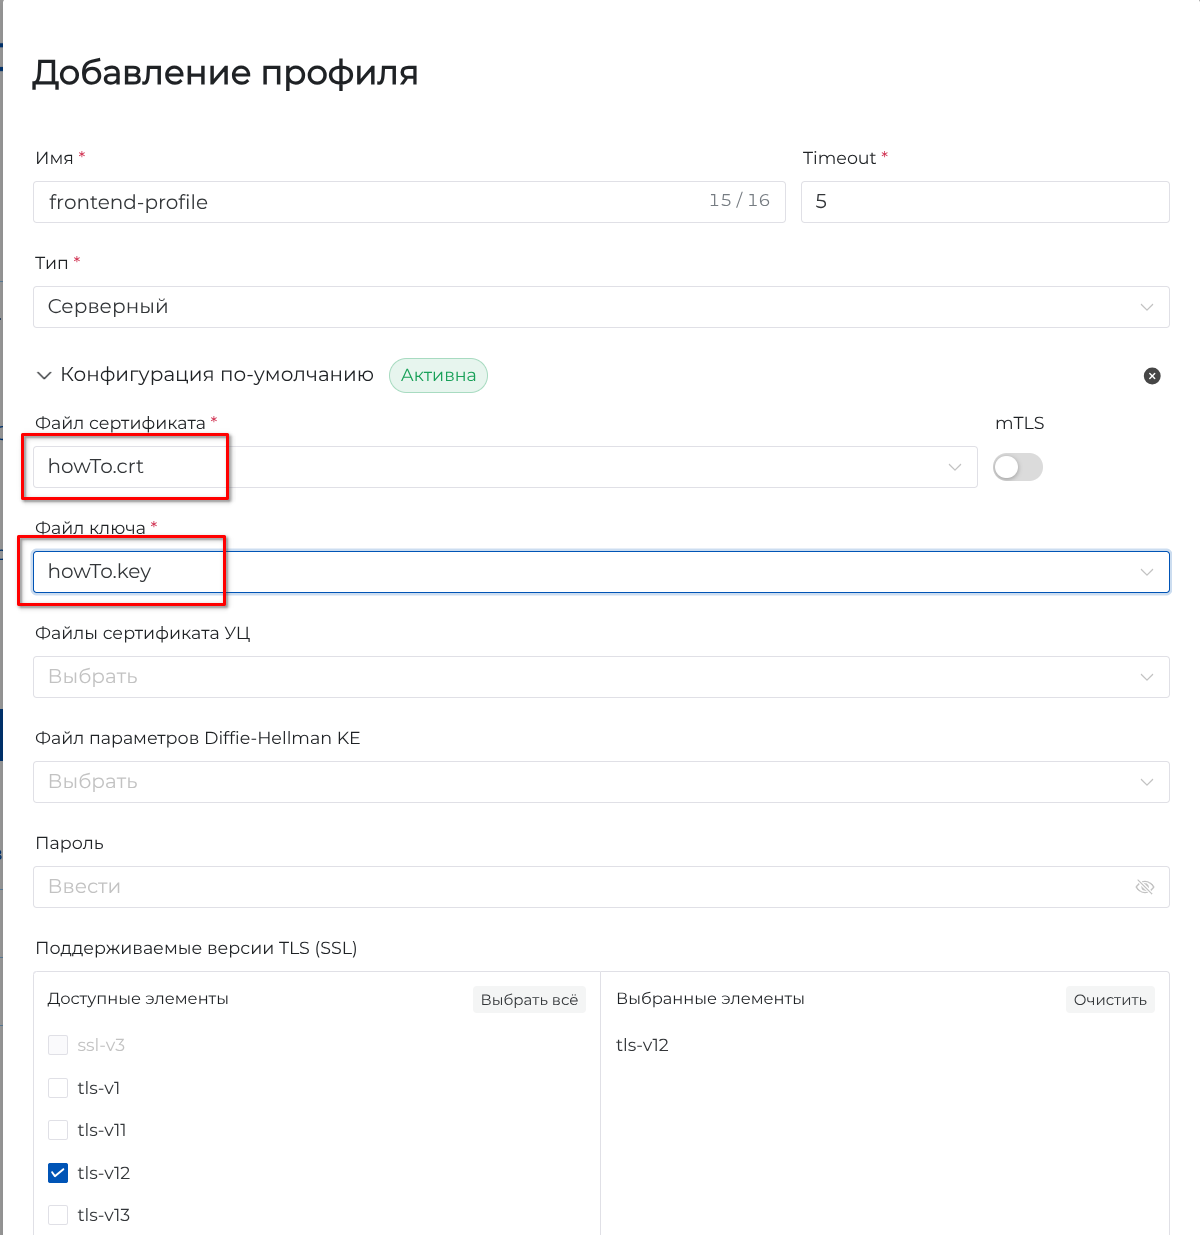Click the Активна status badge
The image size is (1200, 1235).
(438, 376)
